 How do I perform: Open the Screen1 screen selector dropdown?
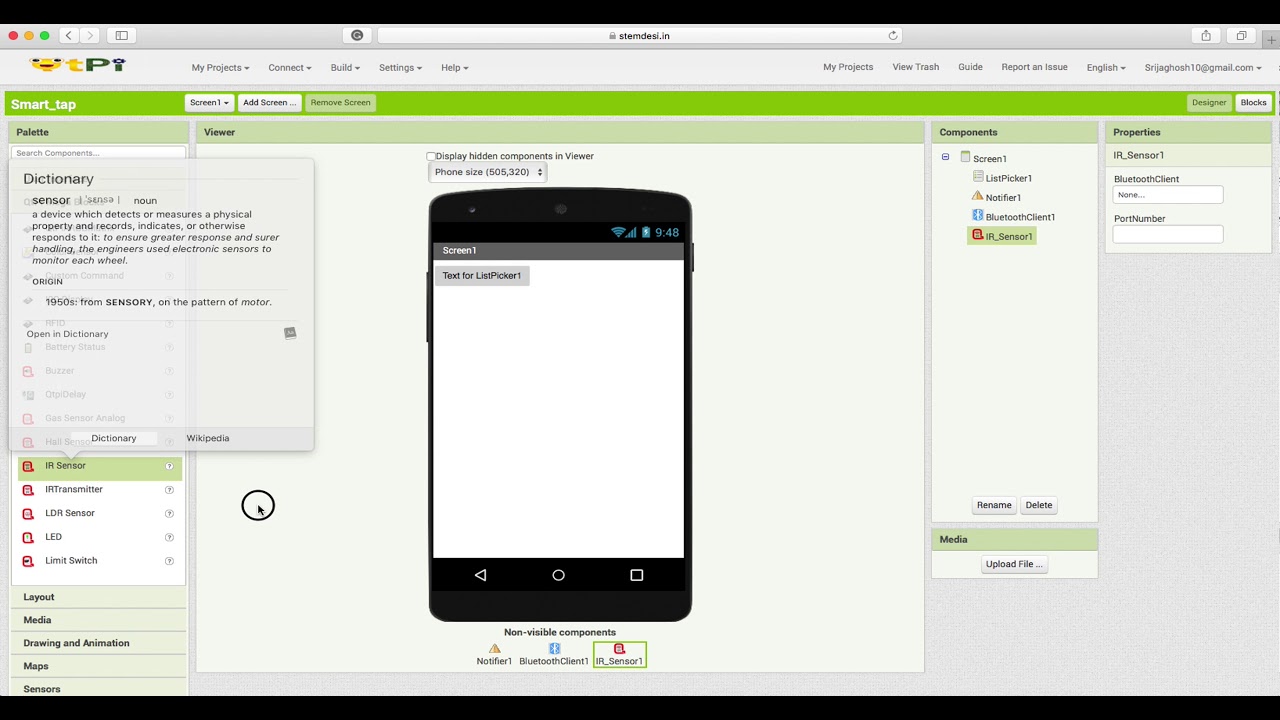click(209, 102)
